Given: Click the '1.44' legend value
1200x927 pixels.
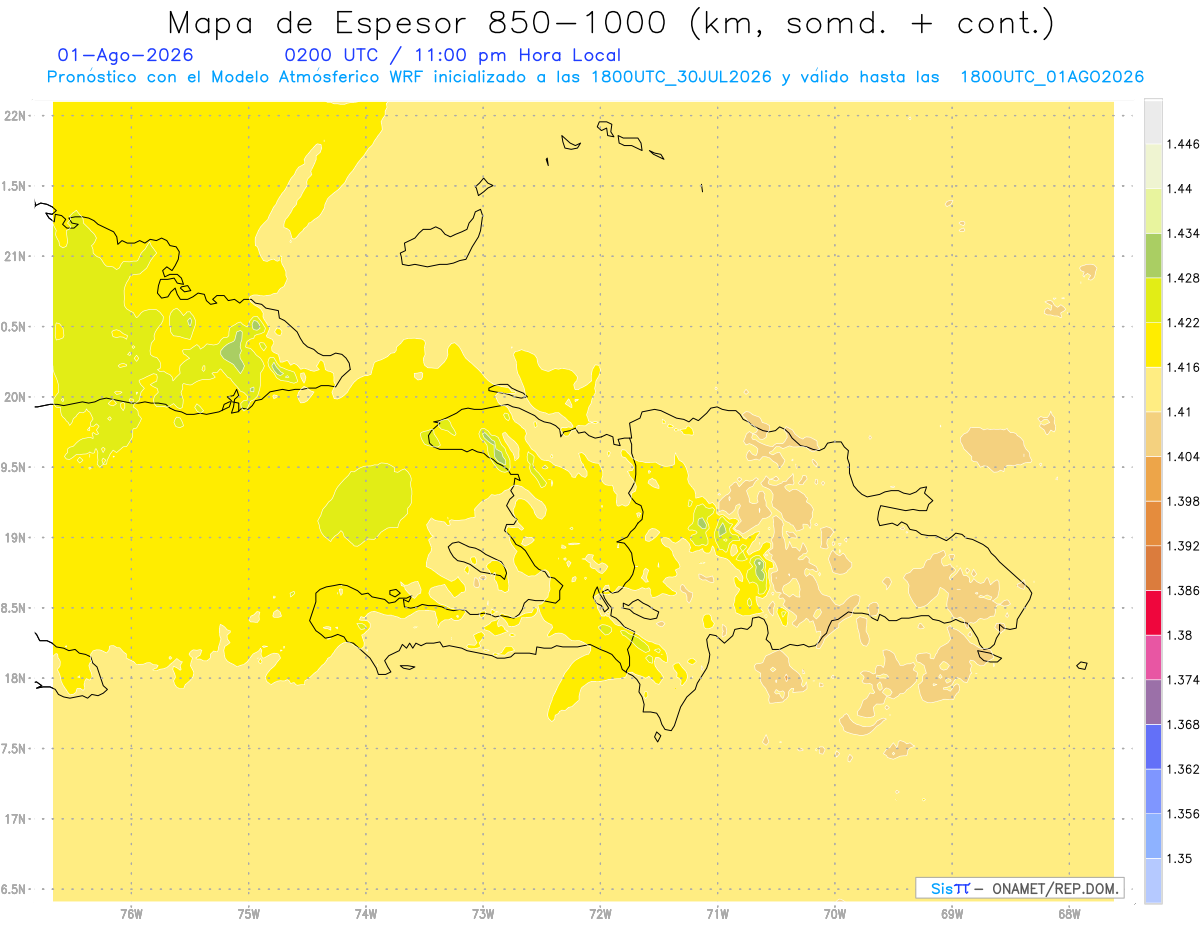Looking at the screenshot, I should click(1178, 188).
